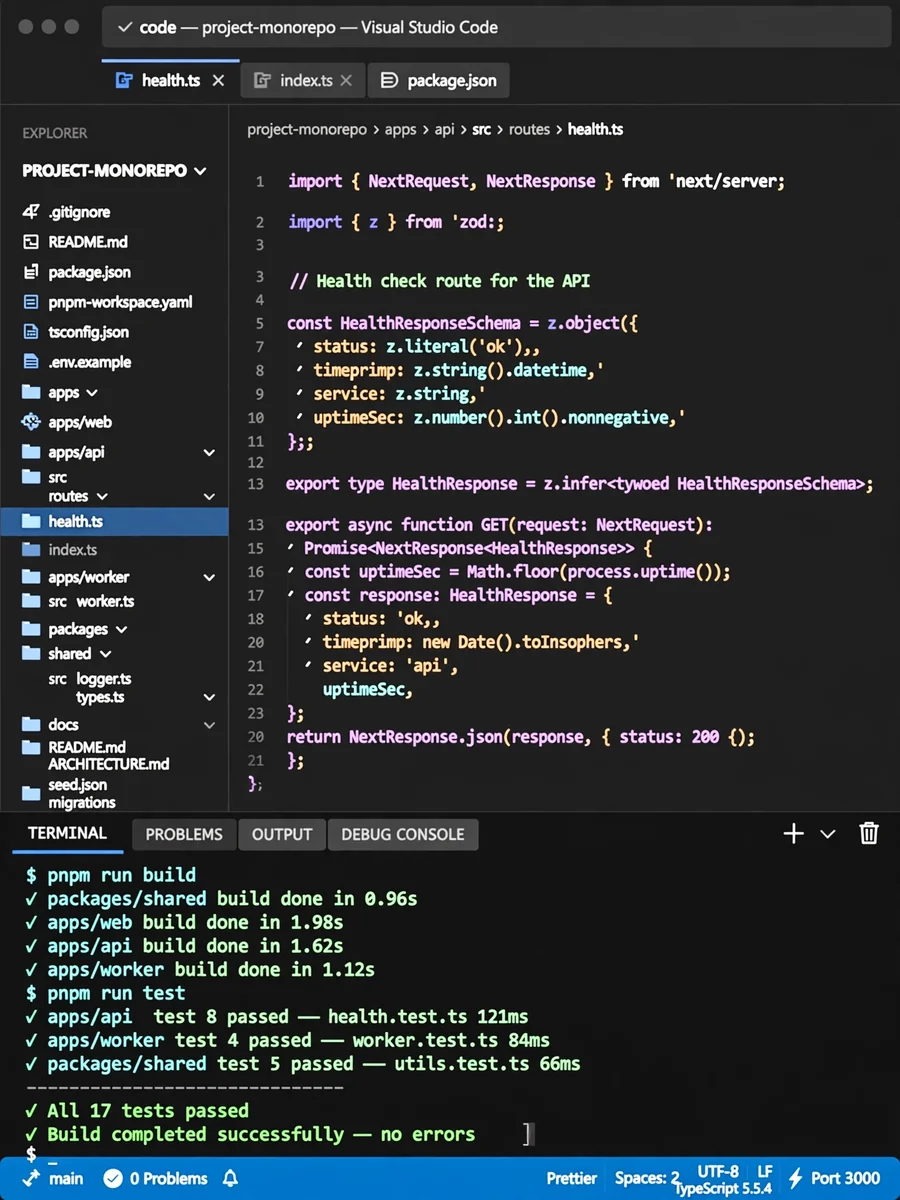Open README.md at the project root
This screenshot has width=900, height=1200.
88,242
